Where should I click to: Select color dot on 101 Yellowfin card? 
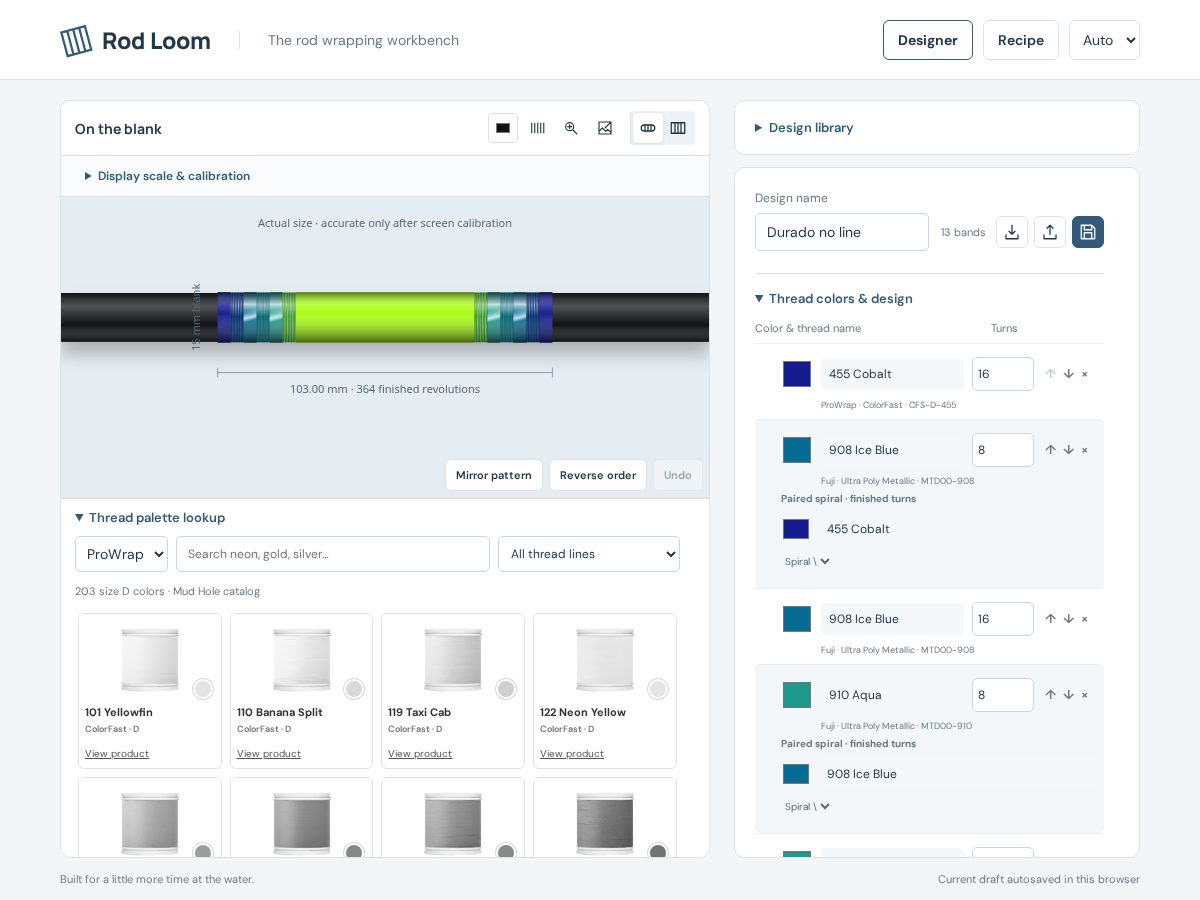click(203, 689)
